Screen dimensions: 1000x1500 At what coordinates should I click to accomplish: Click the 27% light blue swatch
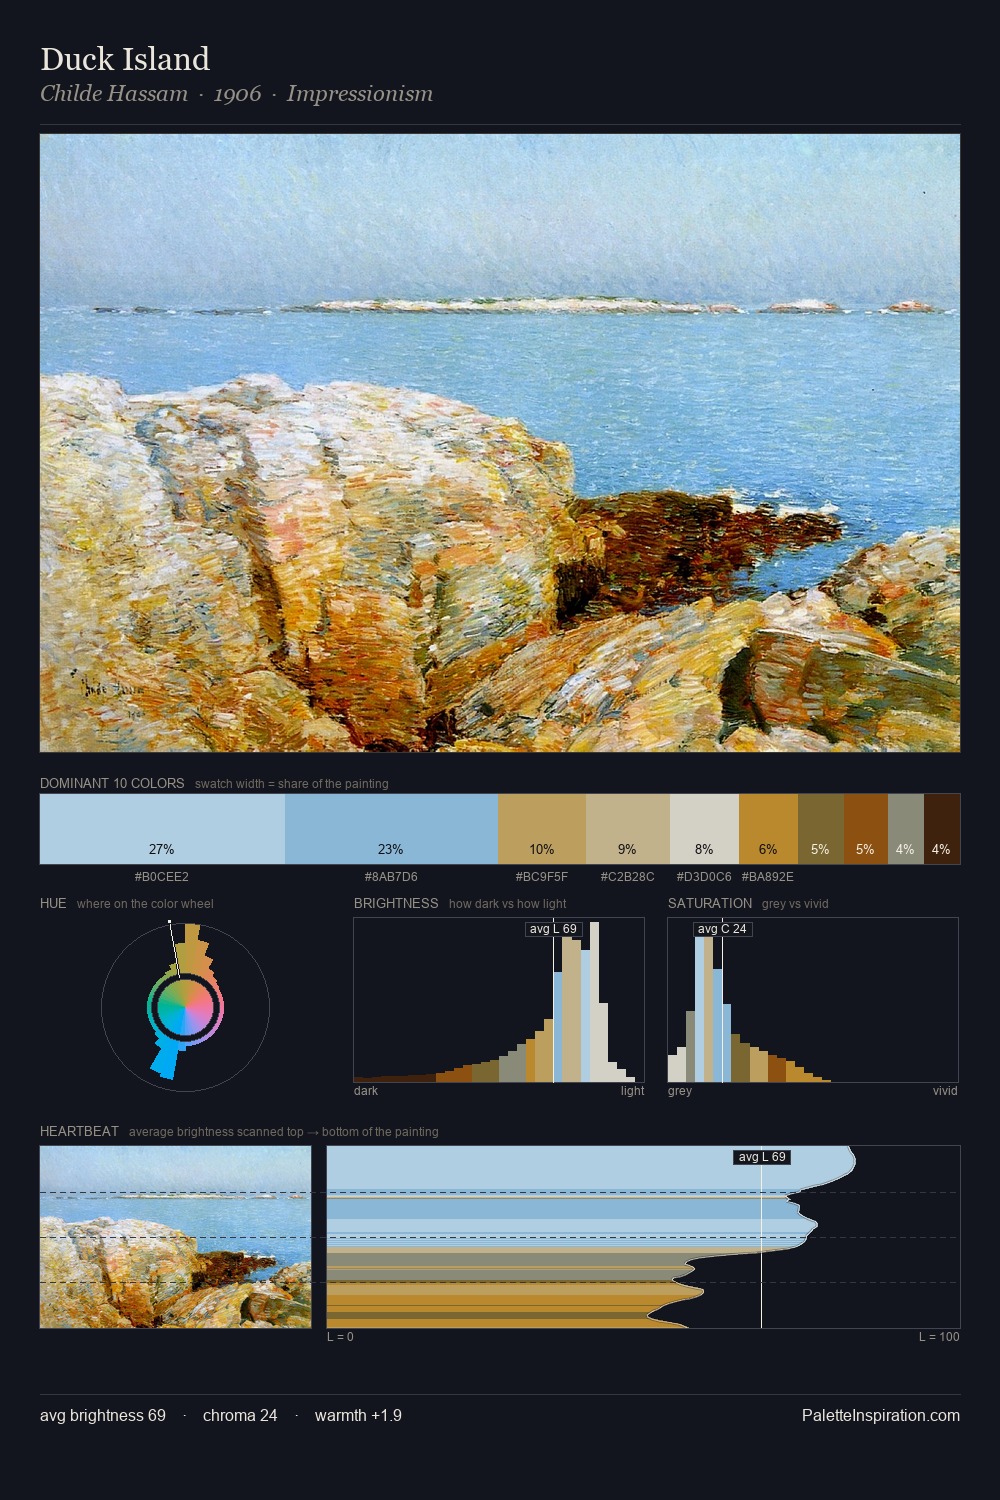162,828
